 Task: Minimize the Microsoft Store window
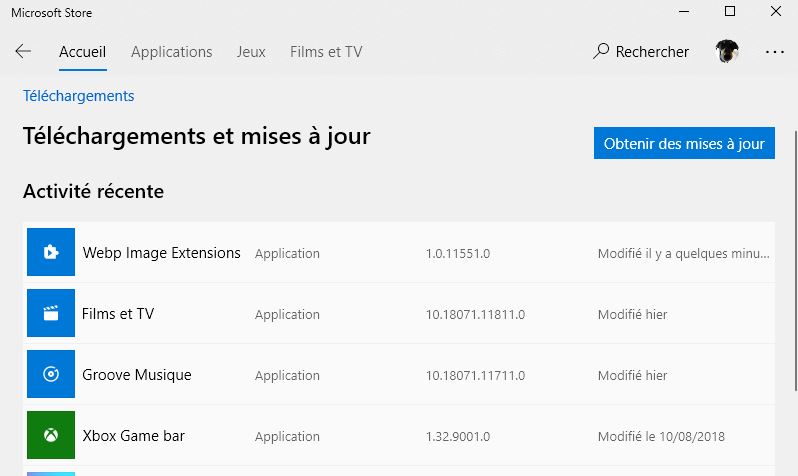click(x=684, y=11)
